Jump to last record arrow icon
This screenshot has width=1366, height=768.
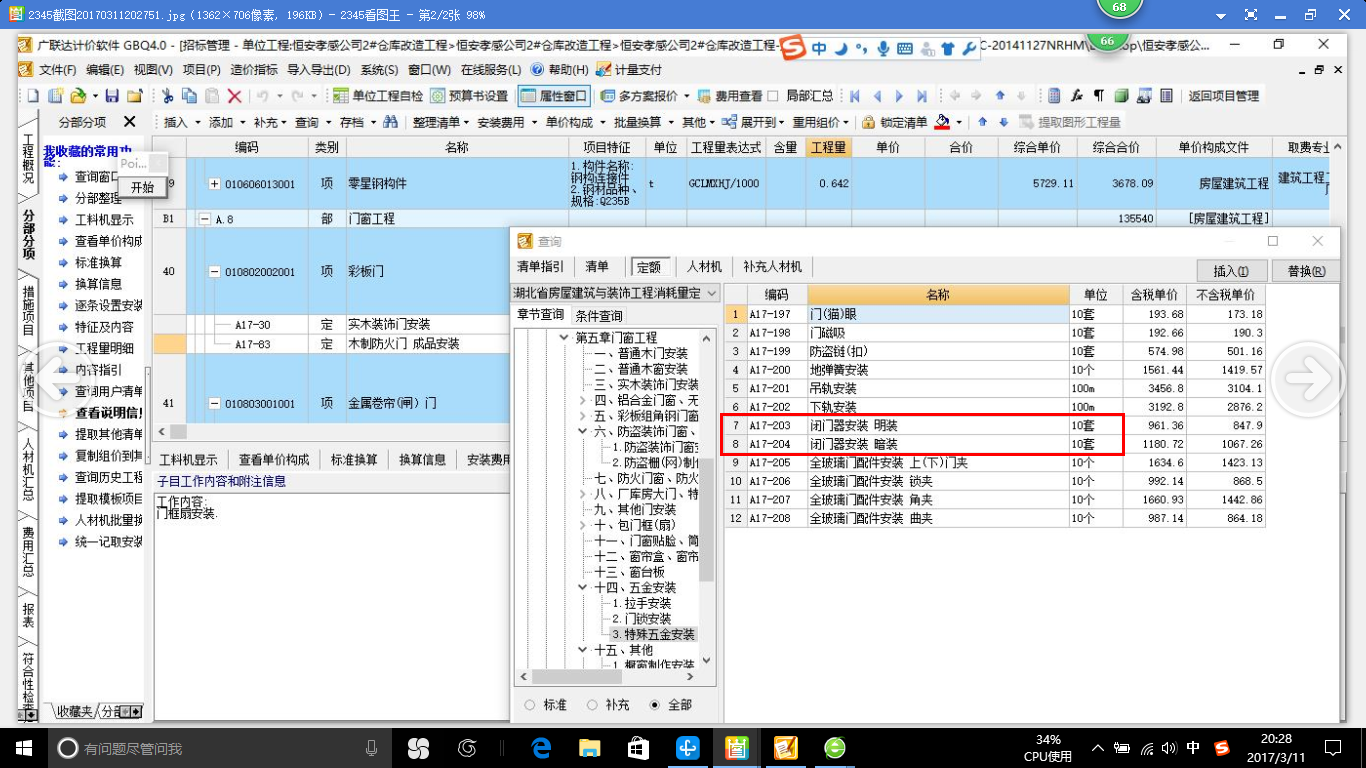tap(921, 96)
